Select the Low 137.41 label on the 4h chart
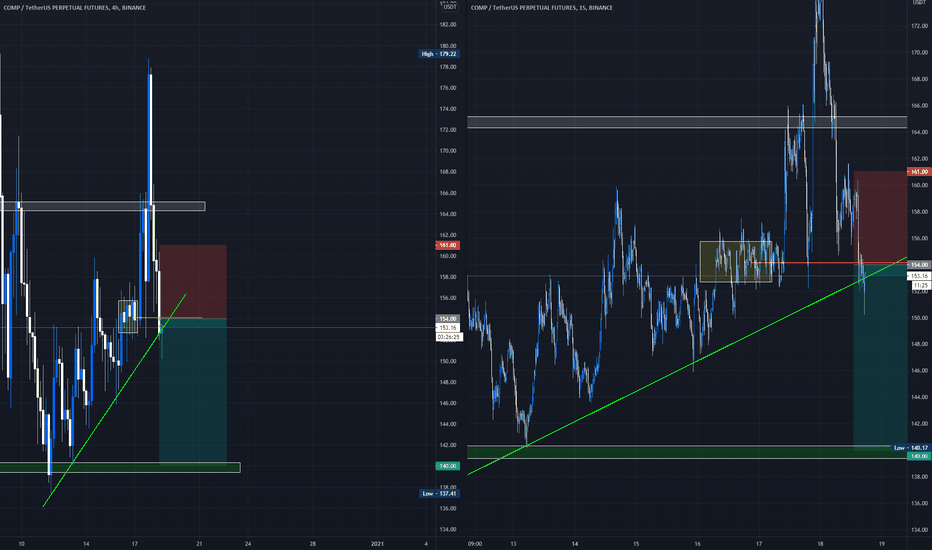The height and width of the screenshot is (550, 932). click(x=439, y=494)
